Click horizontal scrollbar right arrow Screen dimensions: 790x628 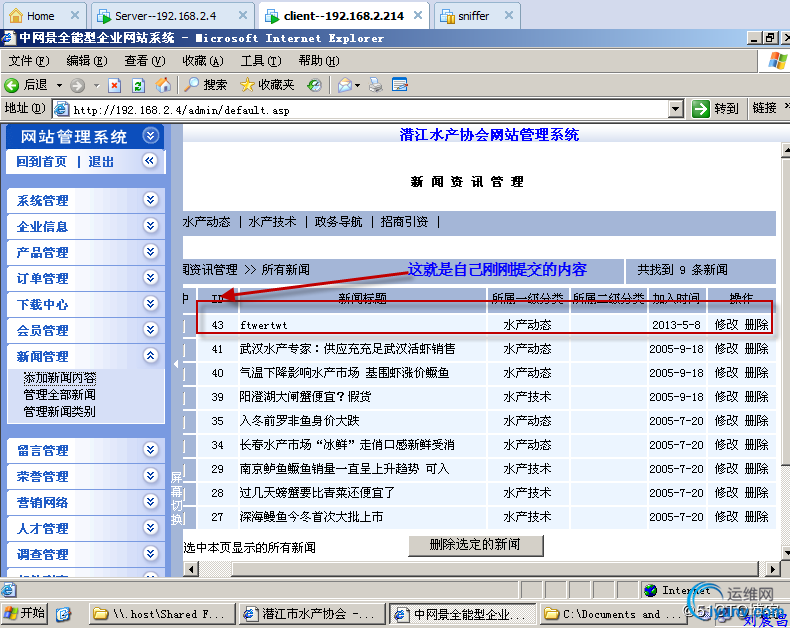(x=773, y=570)
